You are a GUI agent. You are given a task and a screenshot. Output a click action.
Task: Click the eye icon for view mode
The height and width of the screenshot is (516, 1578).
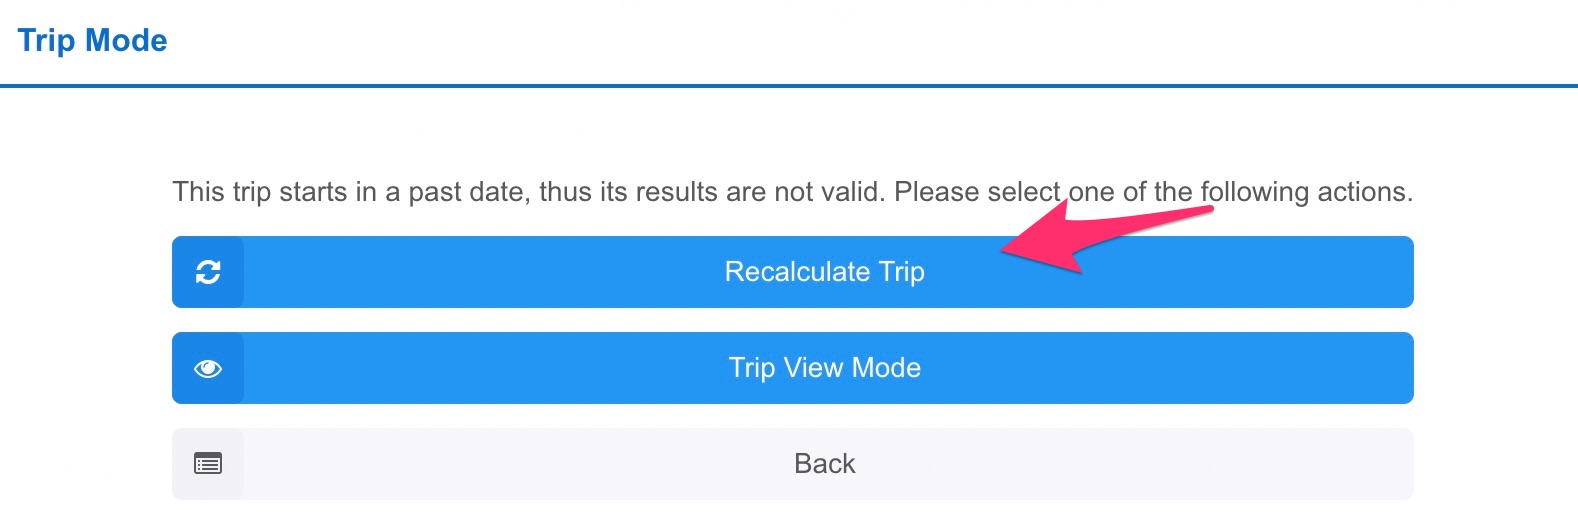(208, 368)
